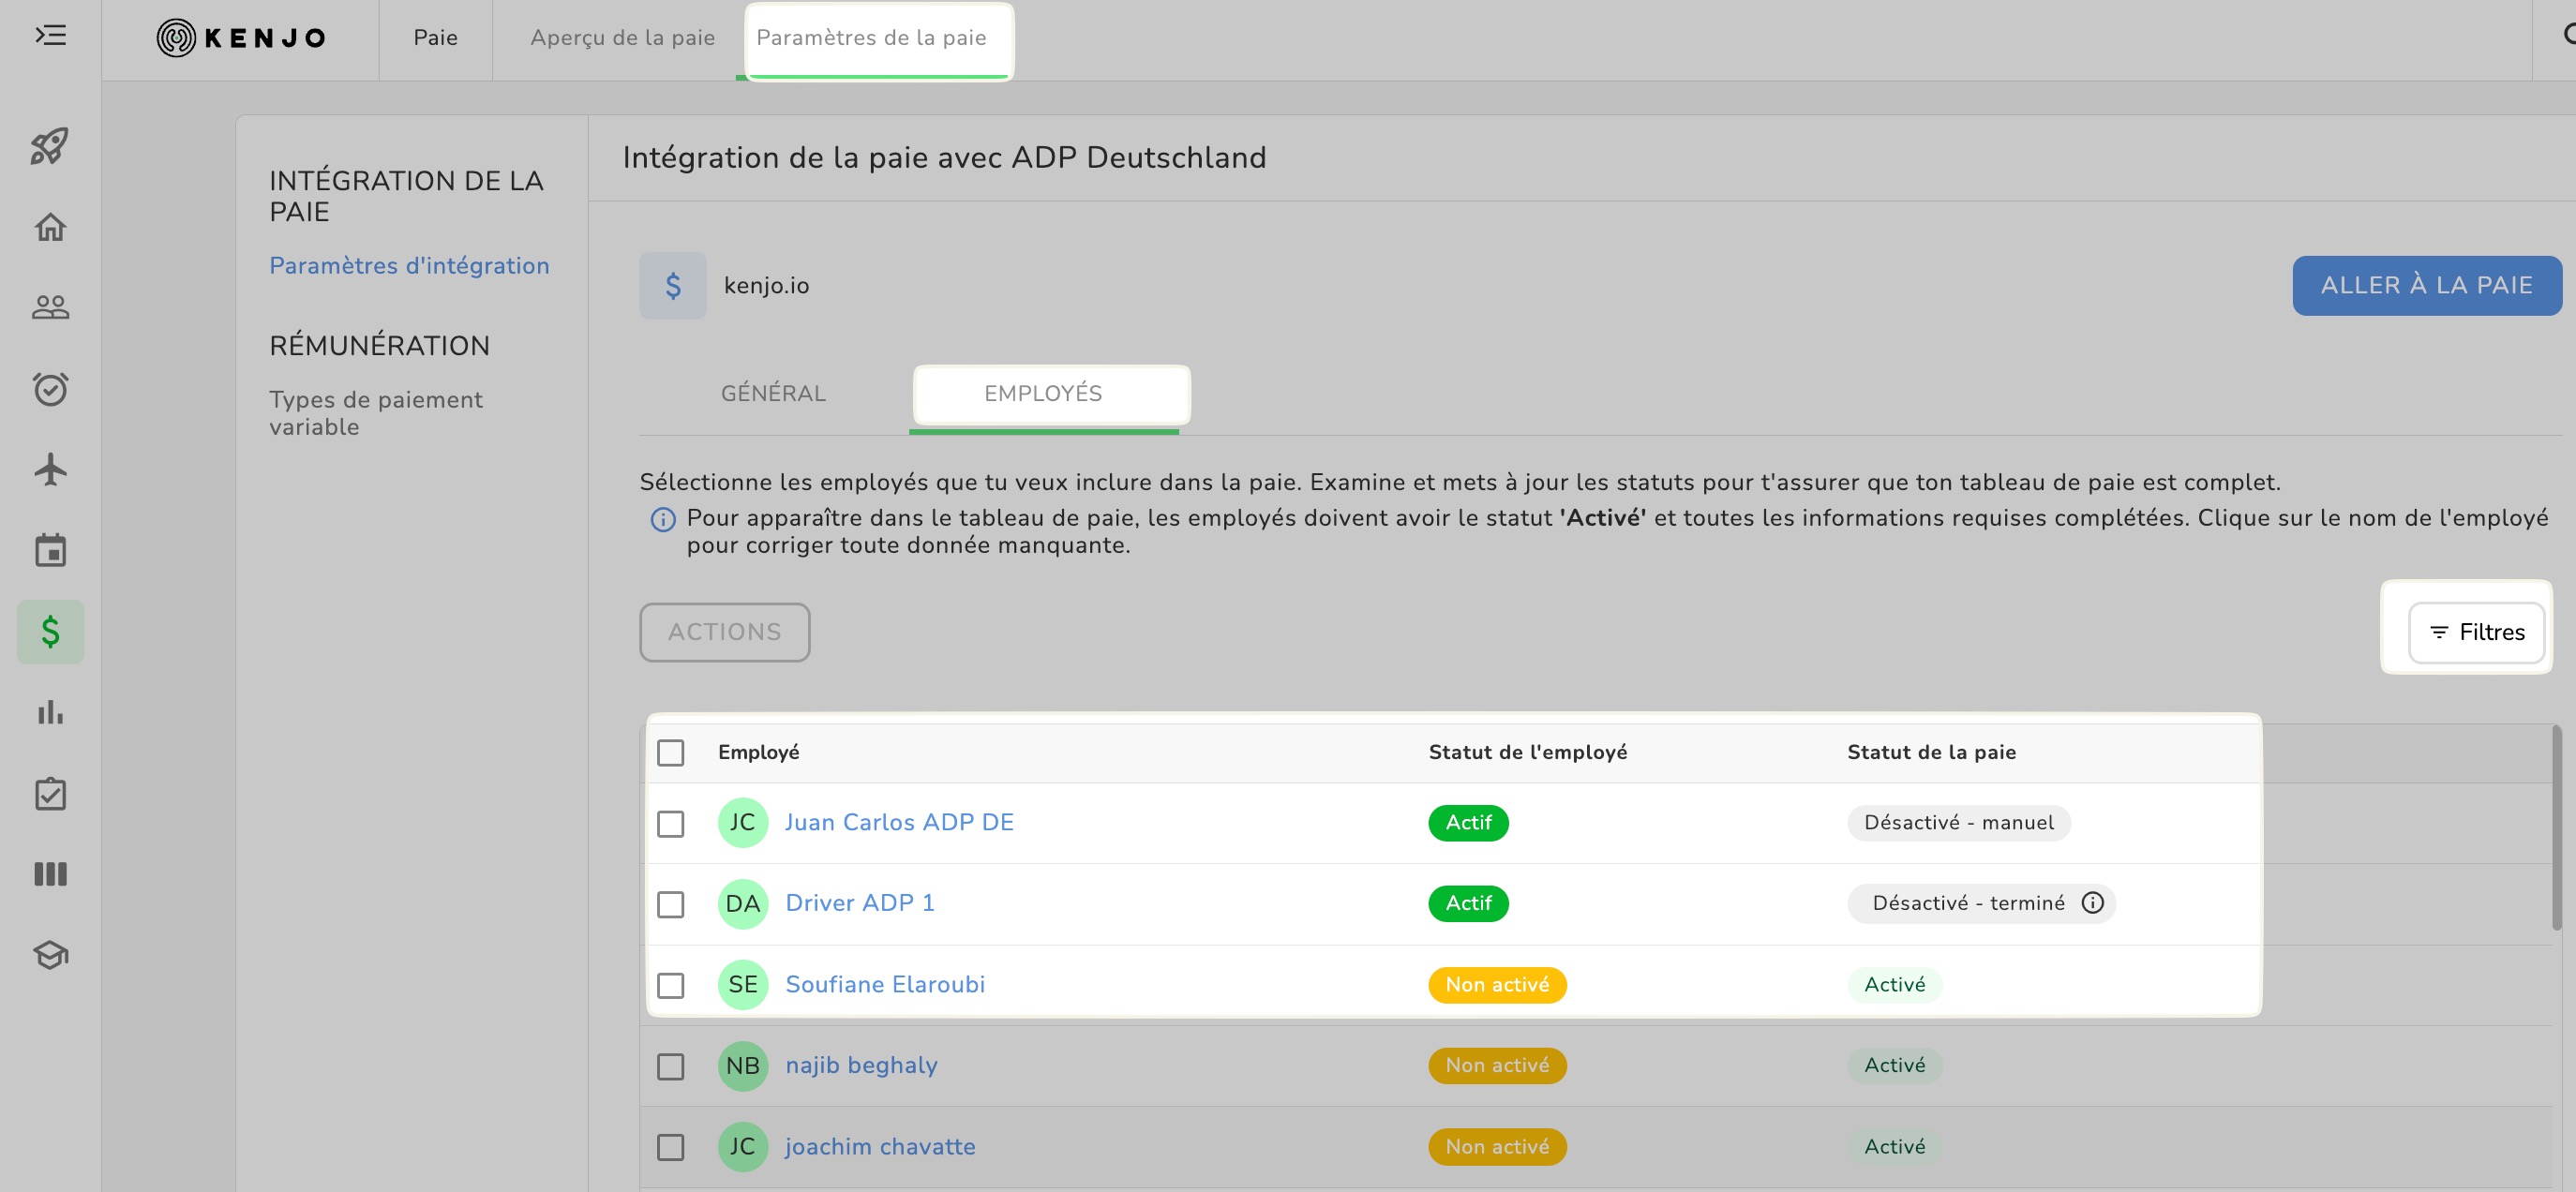Click info icon next to Désactivé - terminé

(x=2092, y=903)
